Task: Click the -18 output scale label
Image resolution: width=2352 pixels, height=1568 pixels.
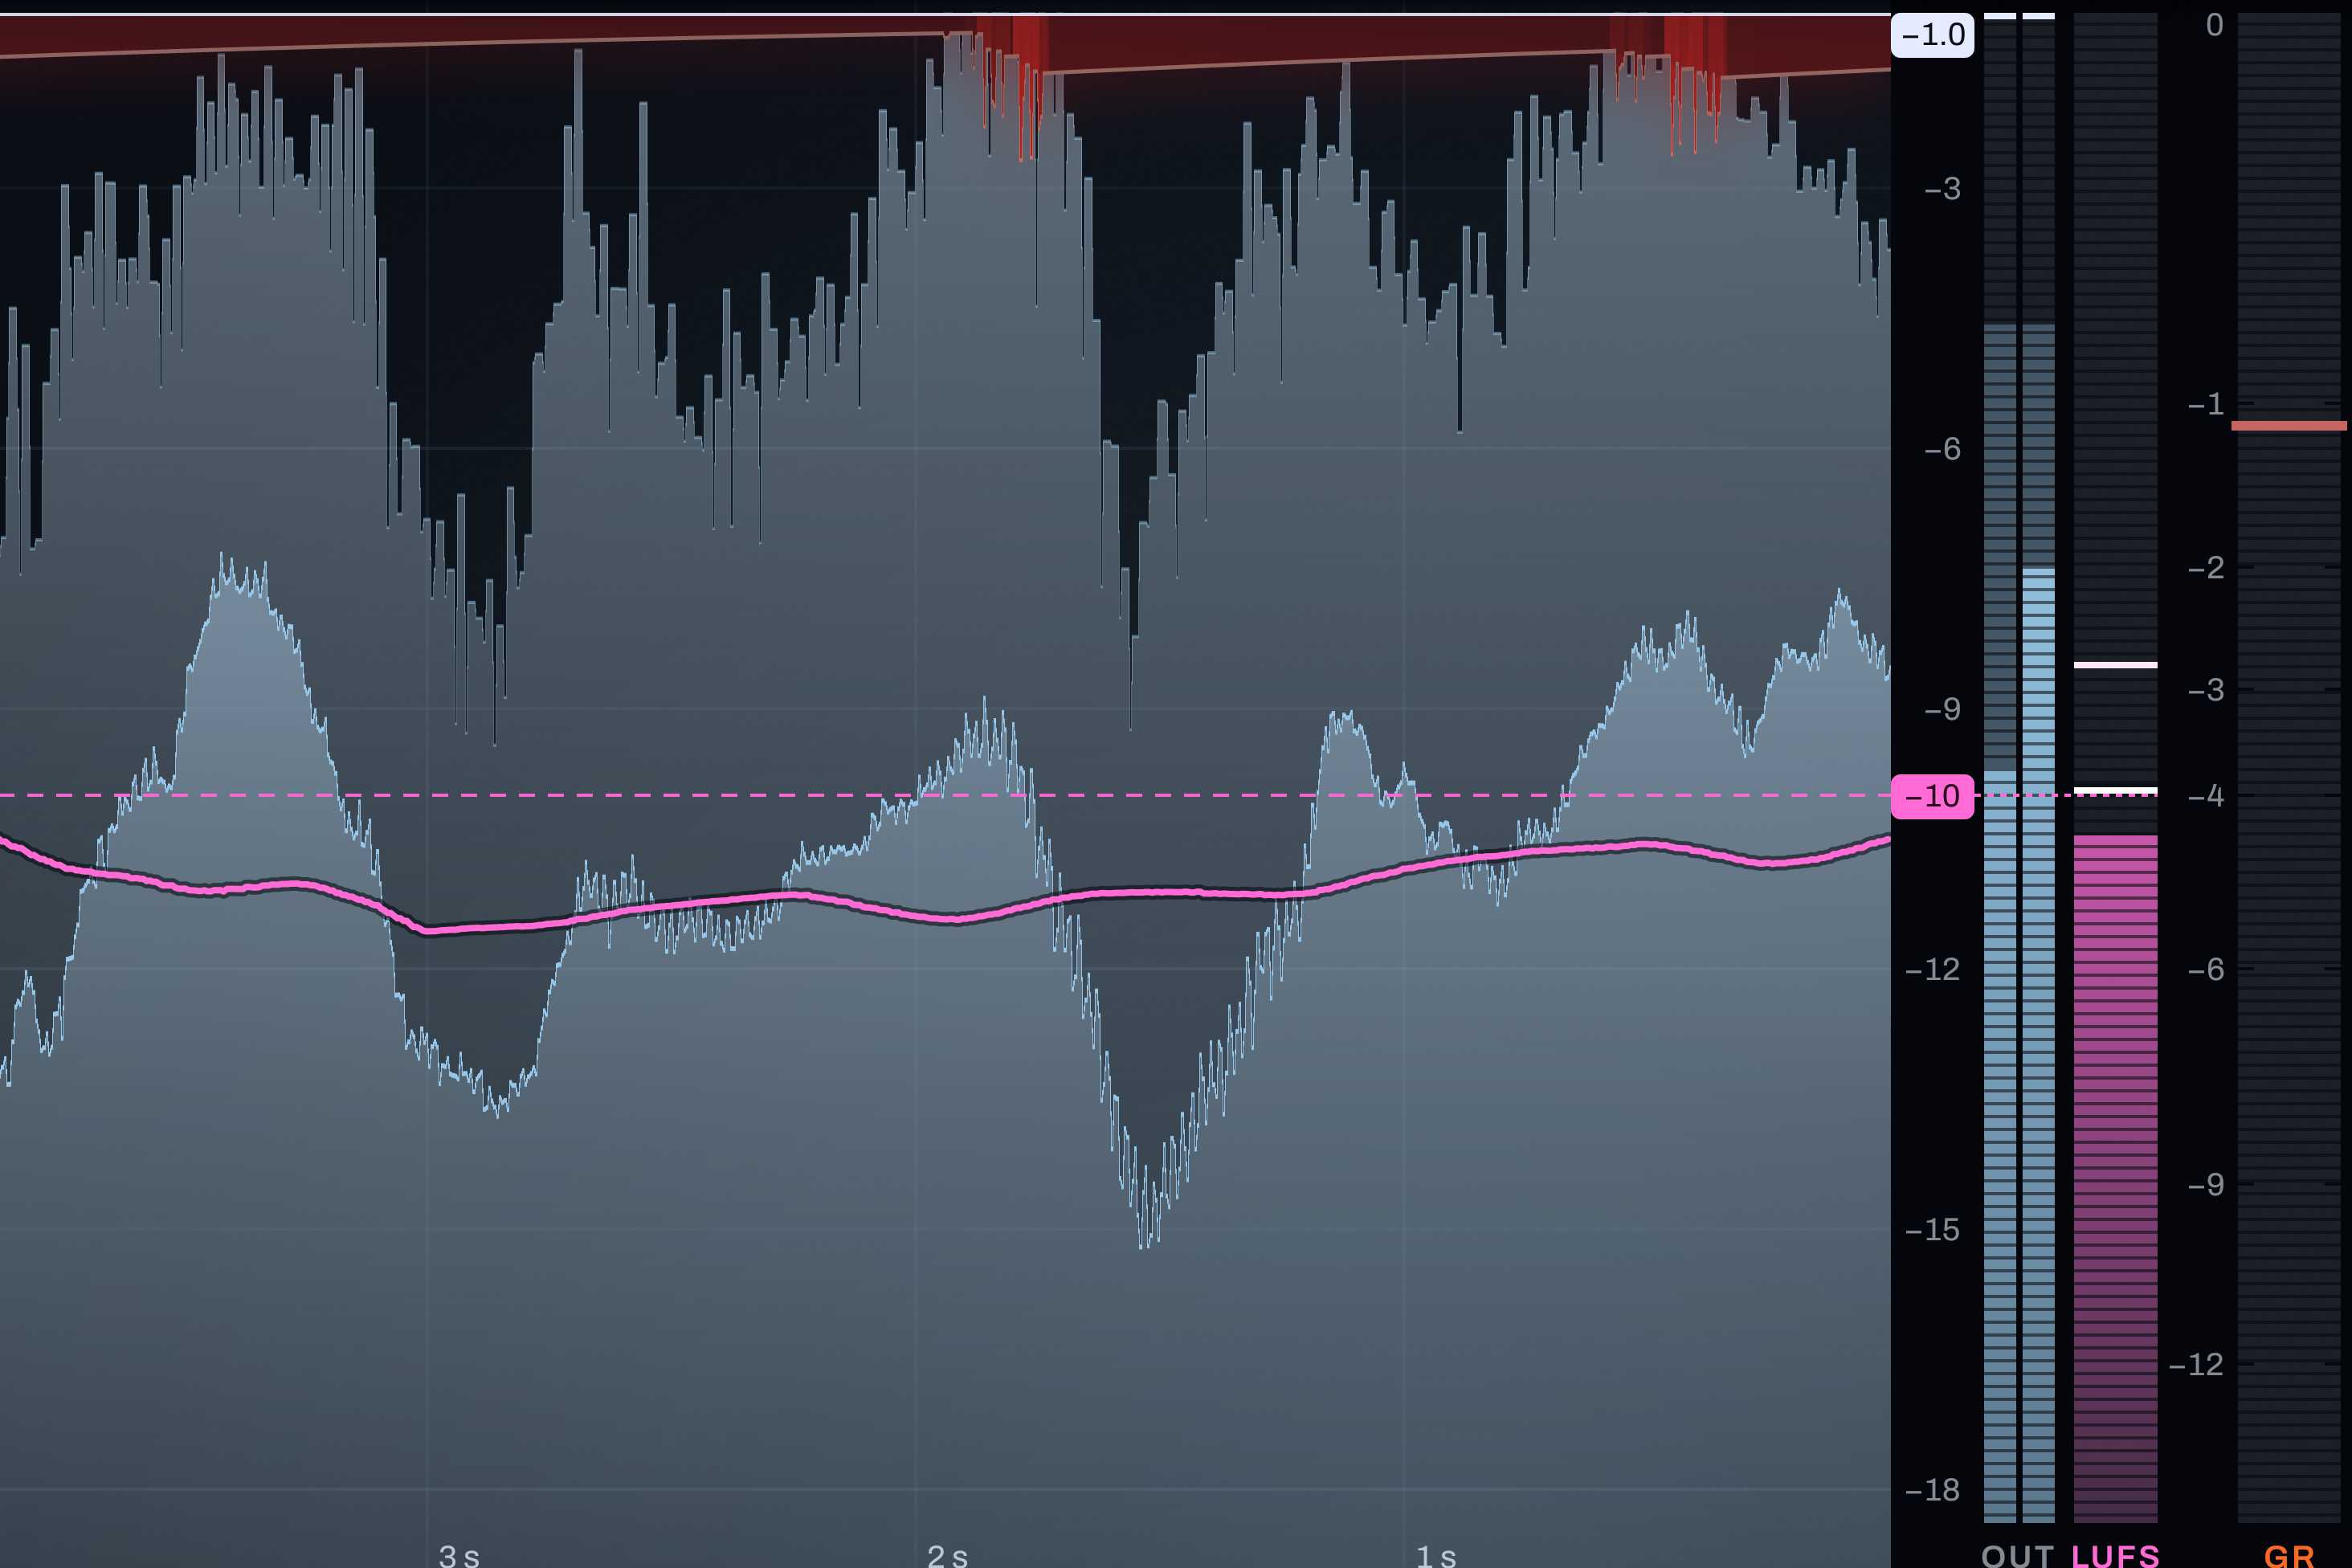Action: 1932,1490
